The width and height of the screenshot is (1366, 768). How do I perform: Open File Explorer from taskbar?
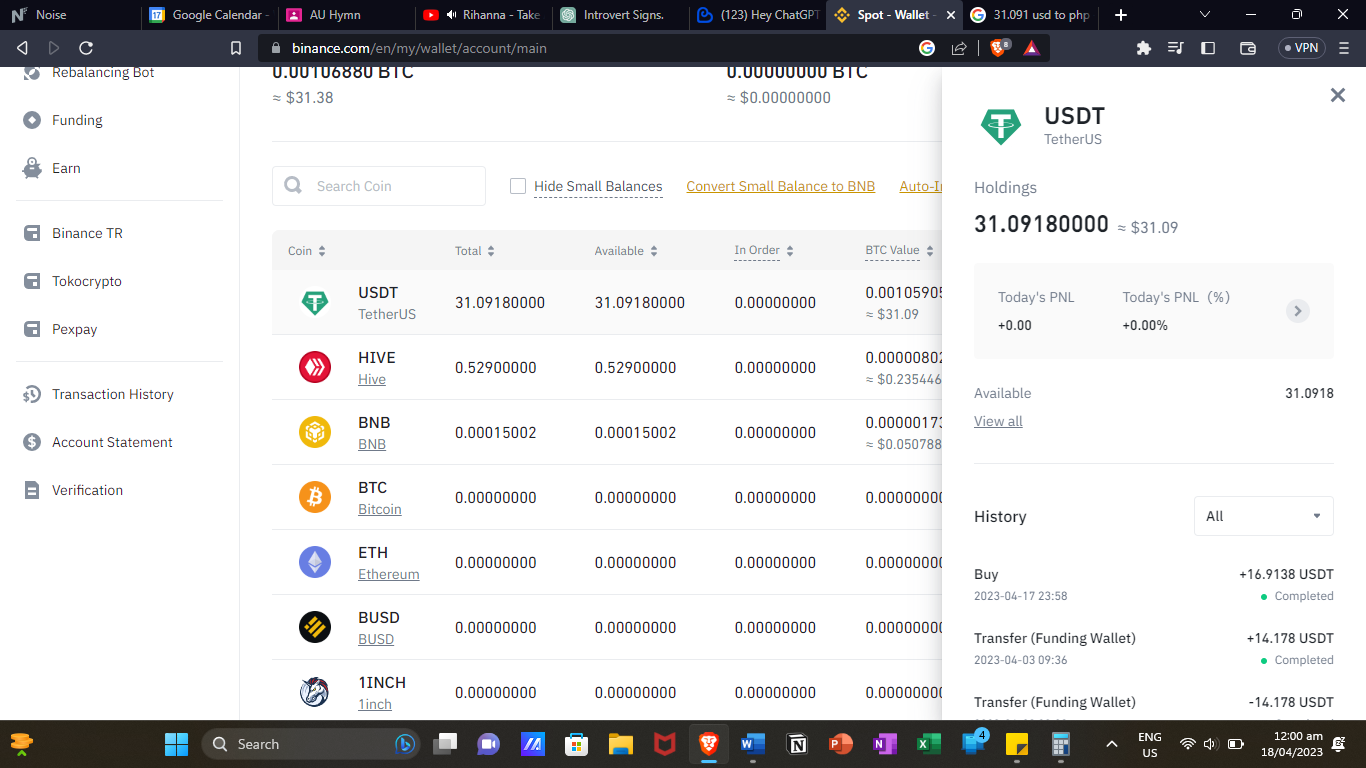(621, 744)
